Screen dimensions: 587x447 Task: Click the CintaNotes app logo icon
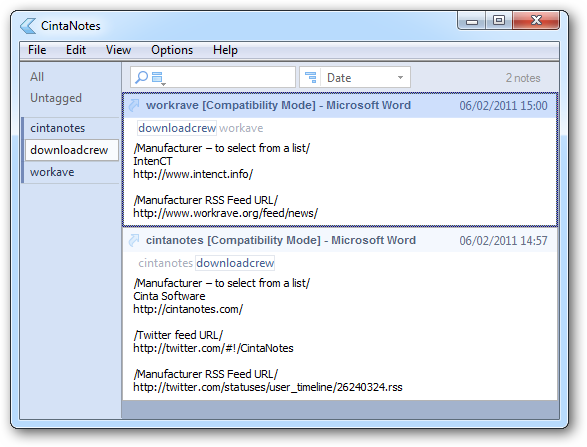pyautogui.click(x=28, y=26)
